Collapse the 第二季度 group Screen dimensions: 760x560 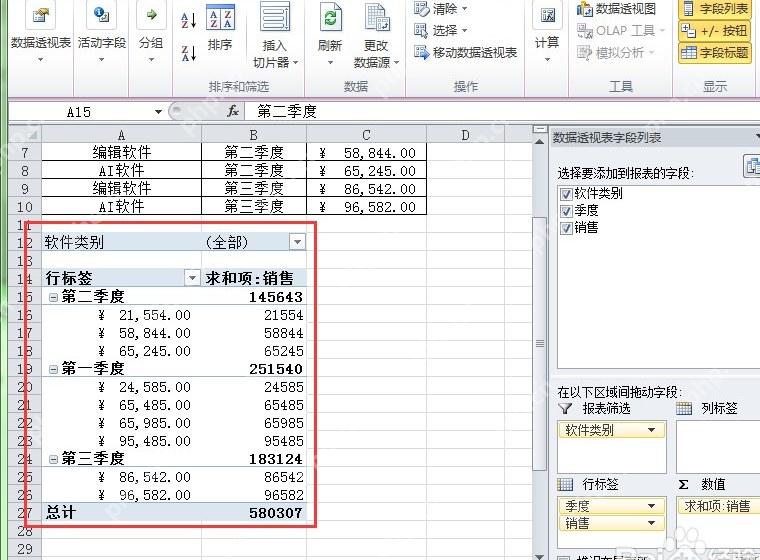point(53,297)
